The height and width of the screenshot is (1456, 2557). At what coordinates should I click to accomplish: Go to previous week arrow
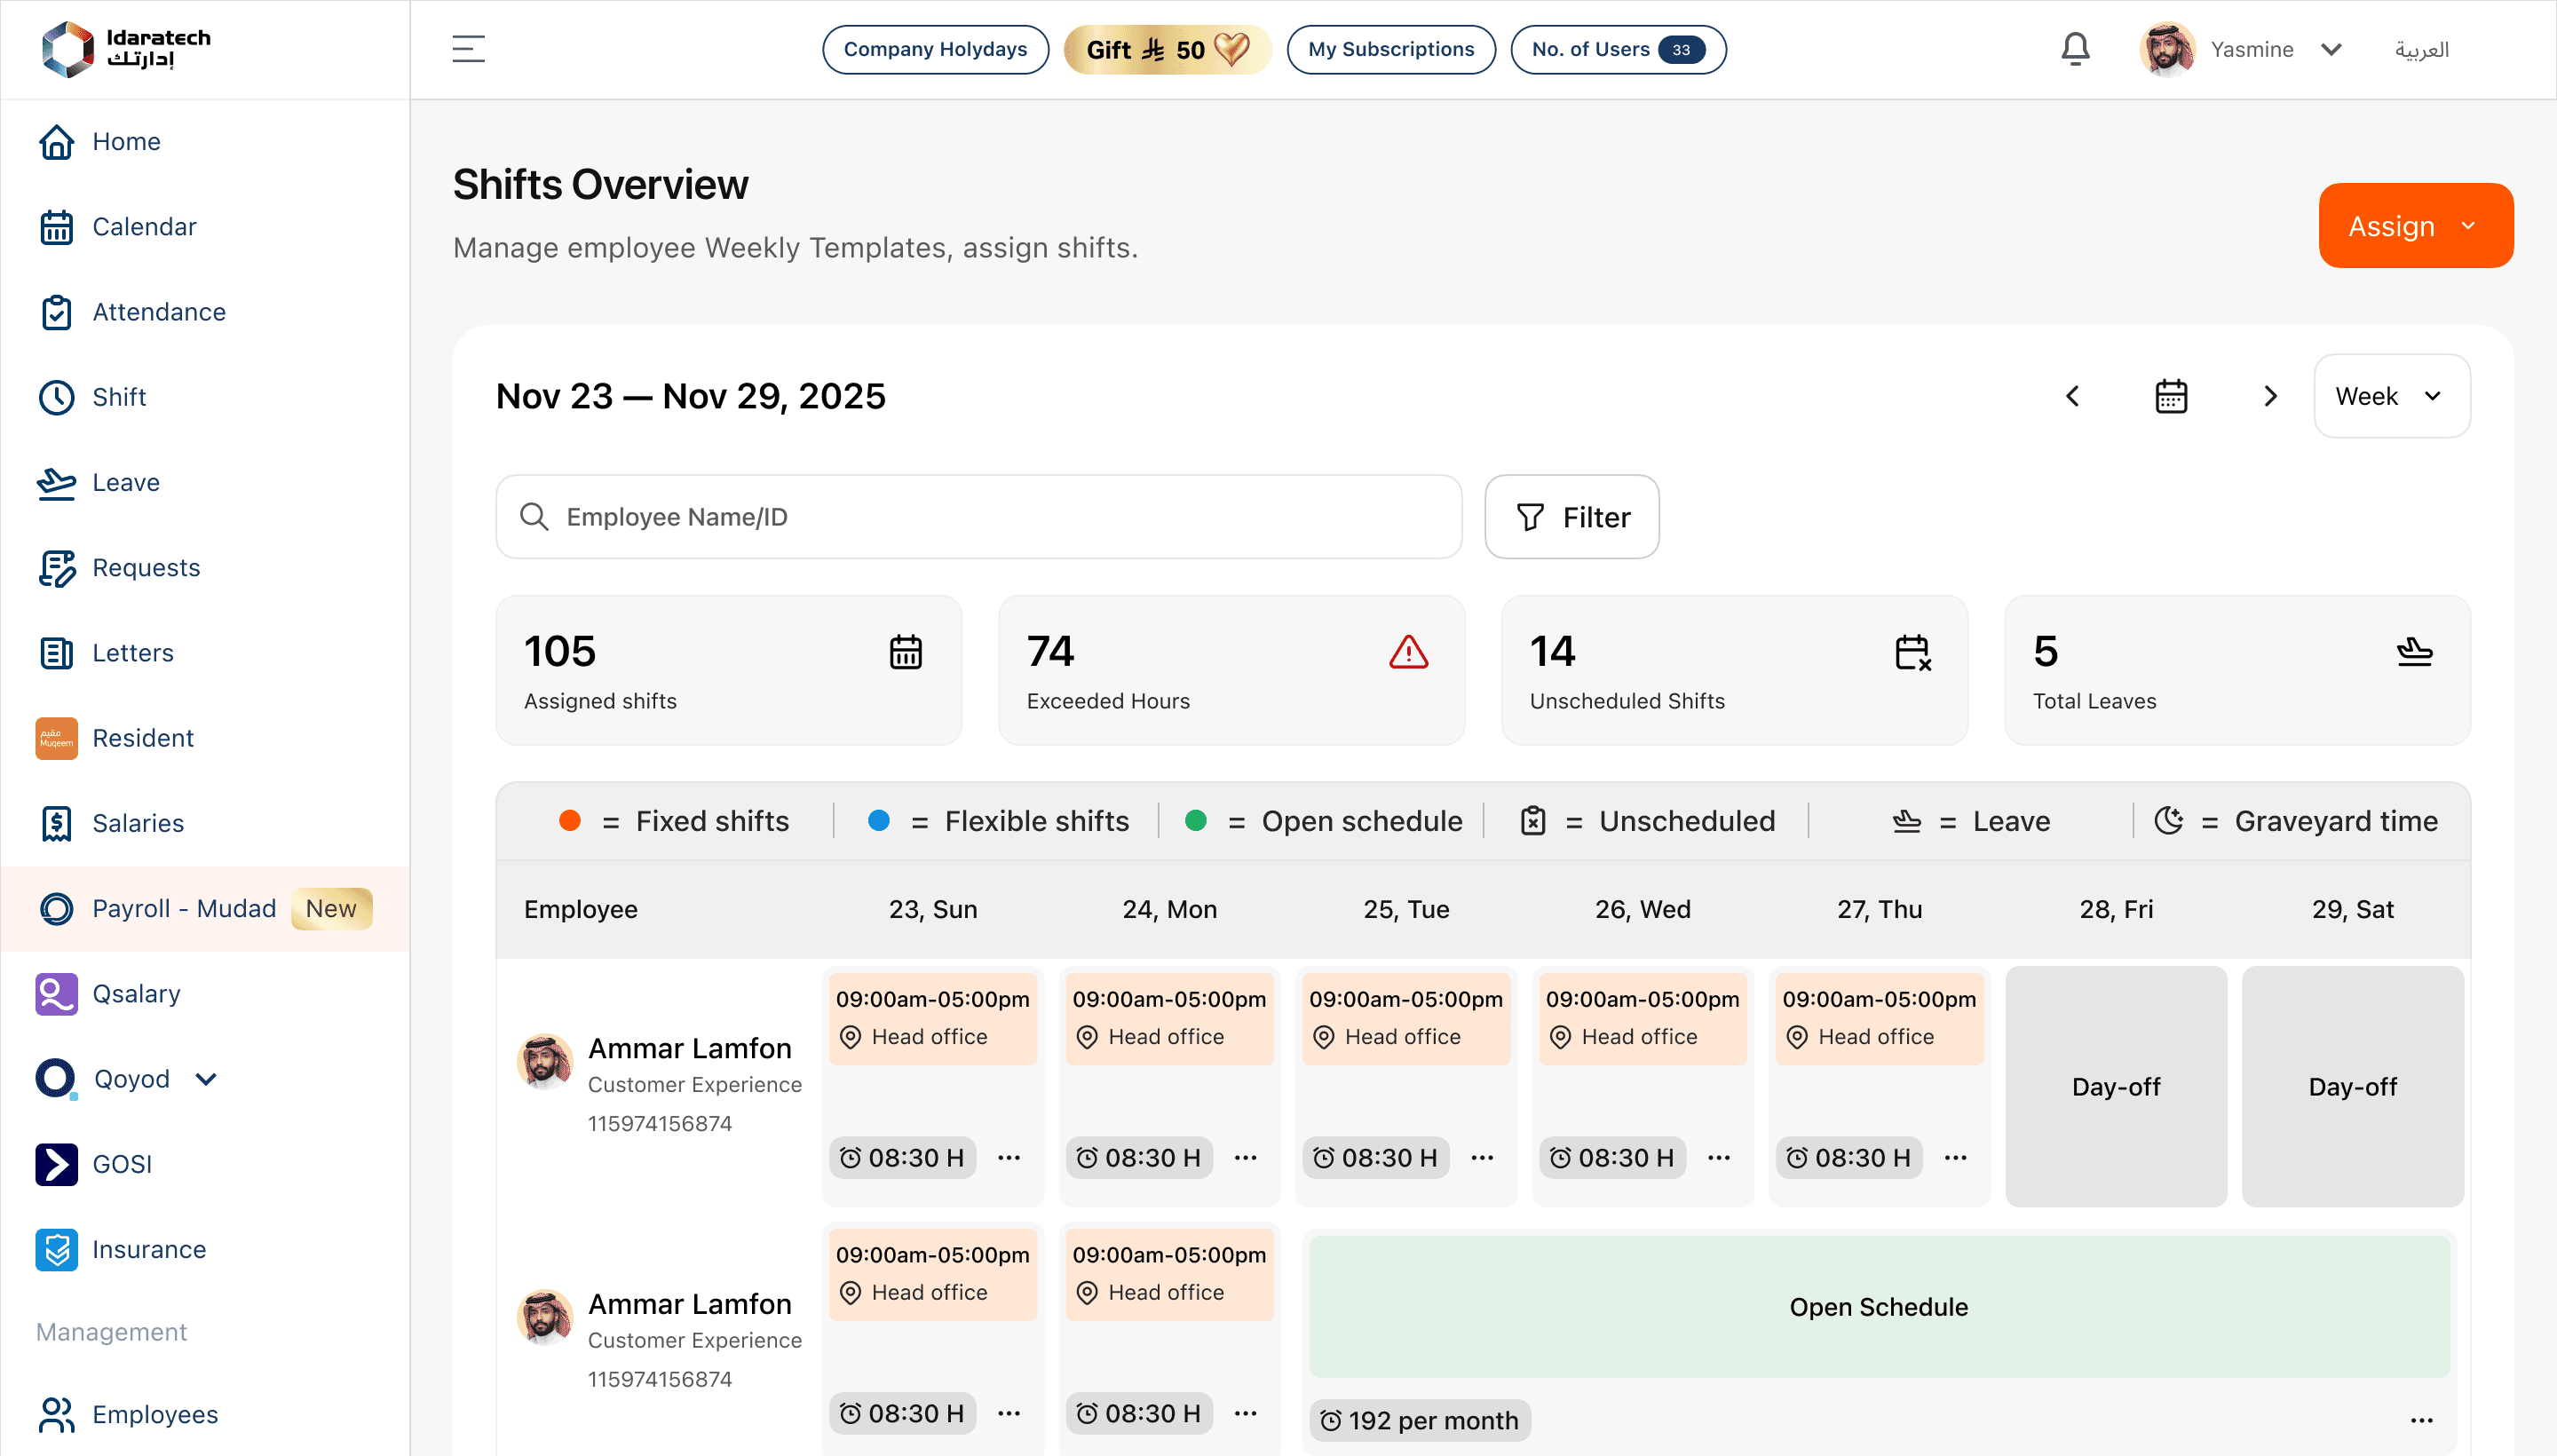[x=2073, y=396]
